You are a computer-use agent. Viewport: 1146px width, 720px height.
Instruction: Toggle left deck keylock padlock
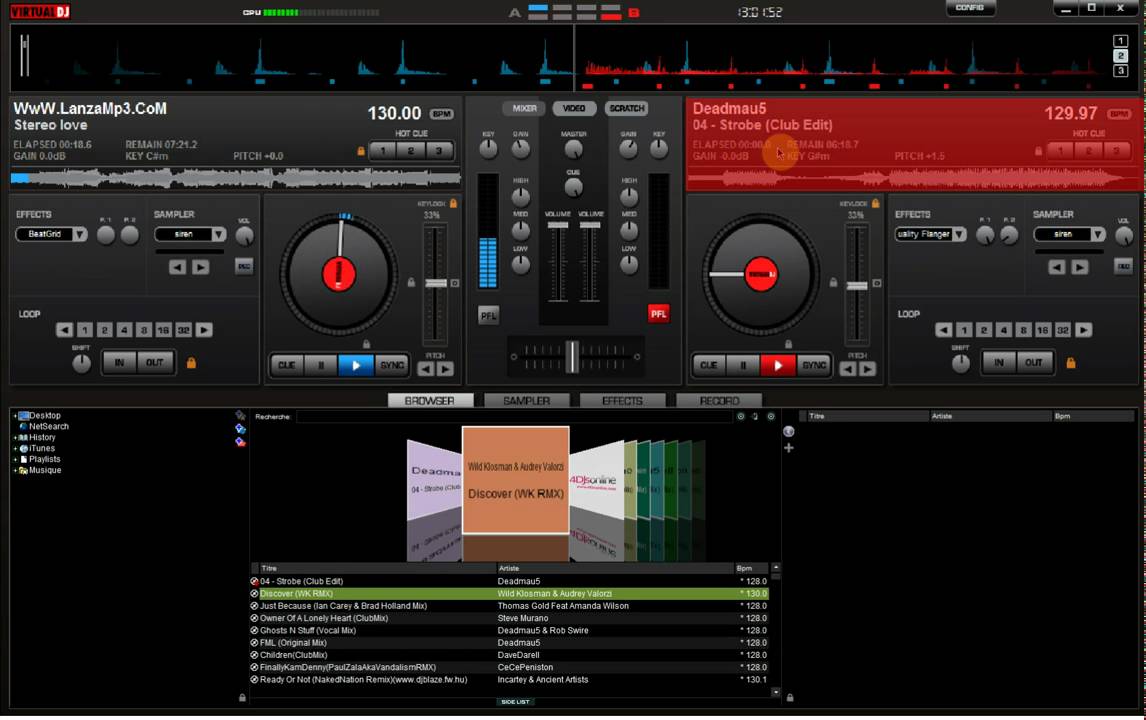tap(453, 203)
